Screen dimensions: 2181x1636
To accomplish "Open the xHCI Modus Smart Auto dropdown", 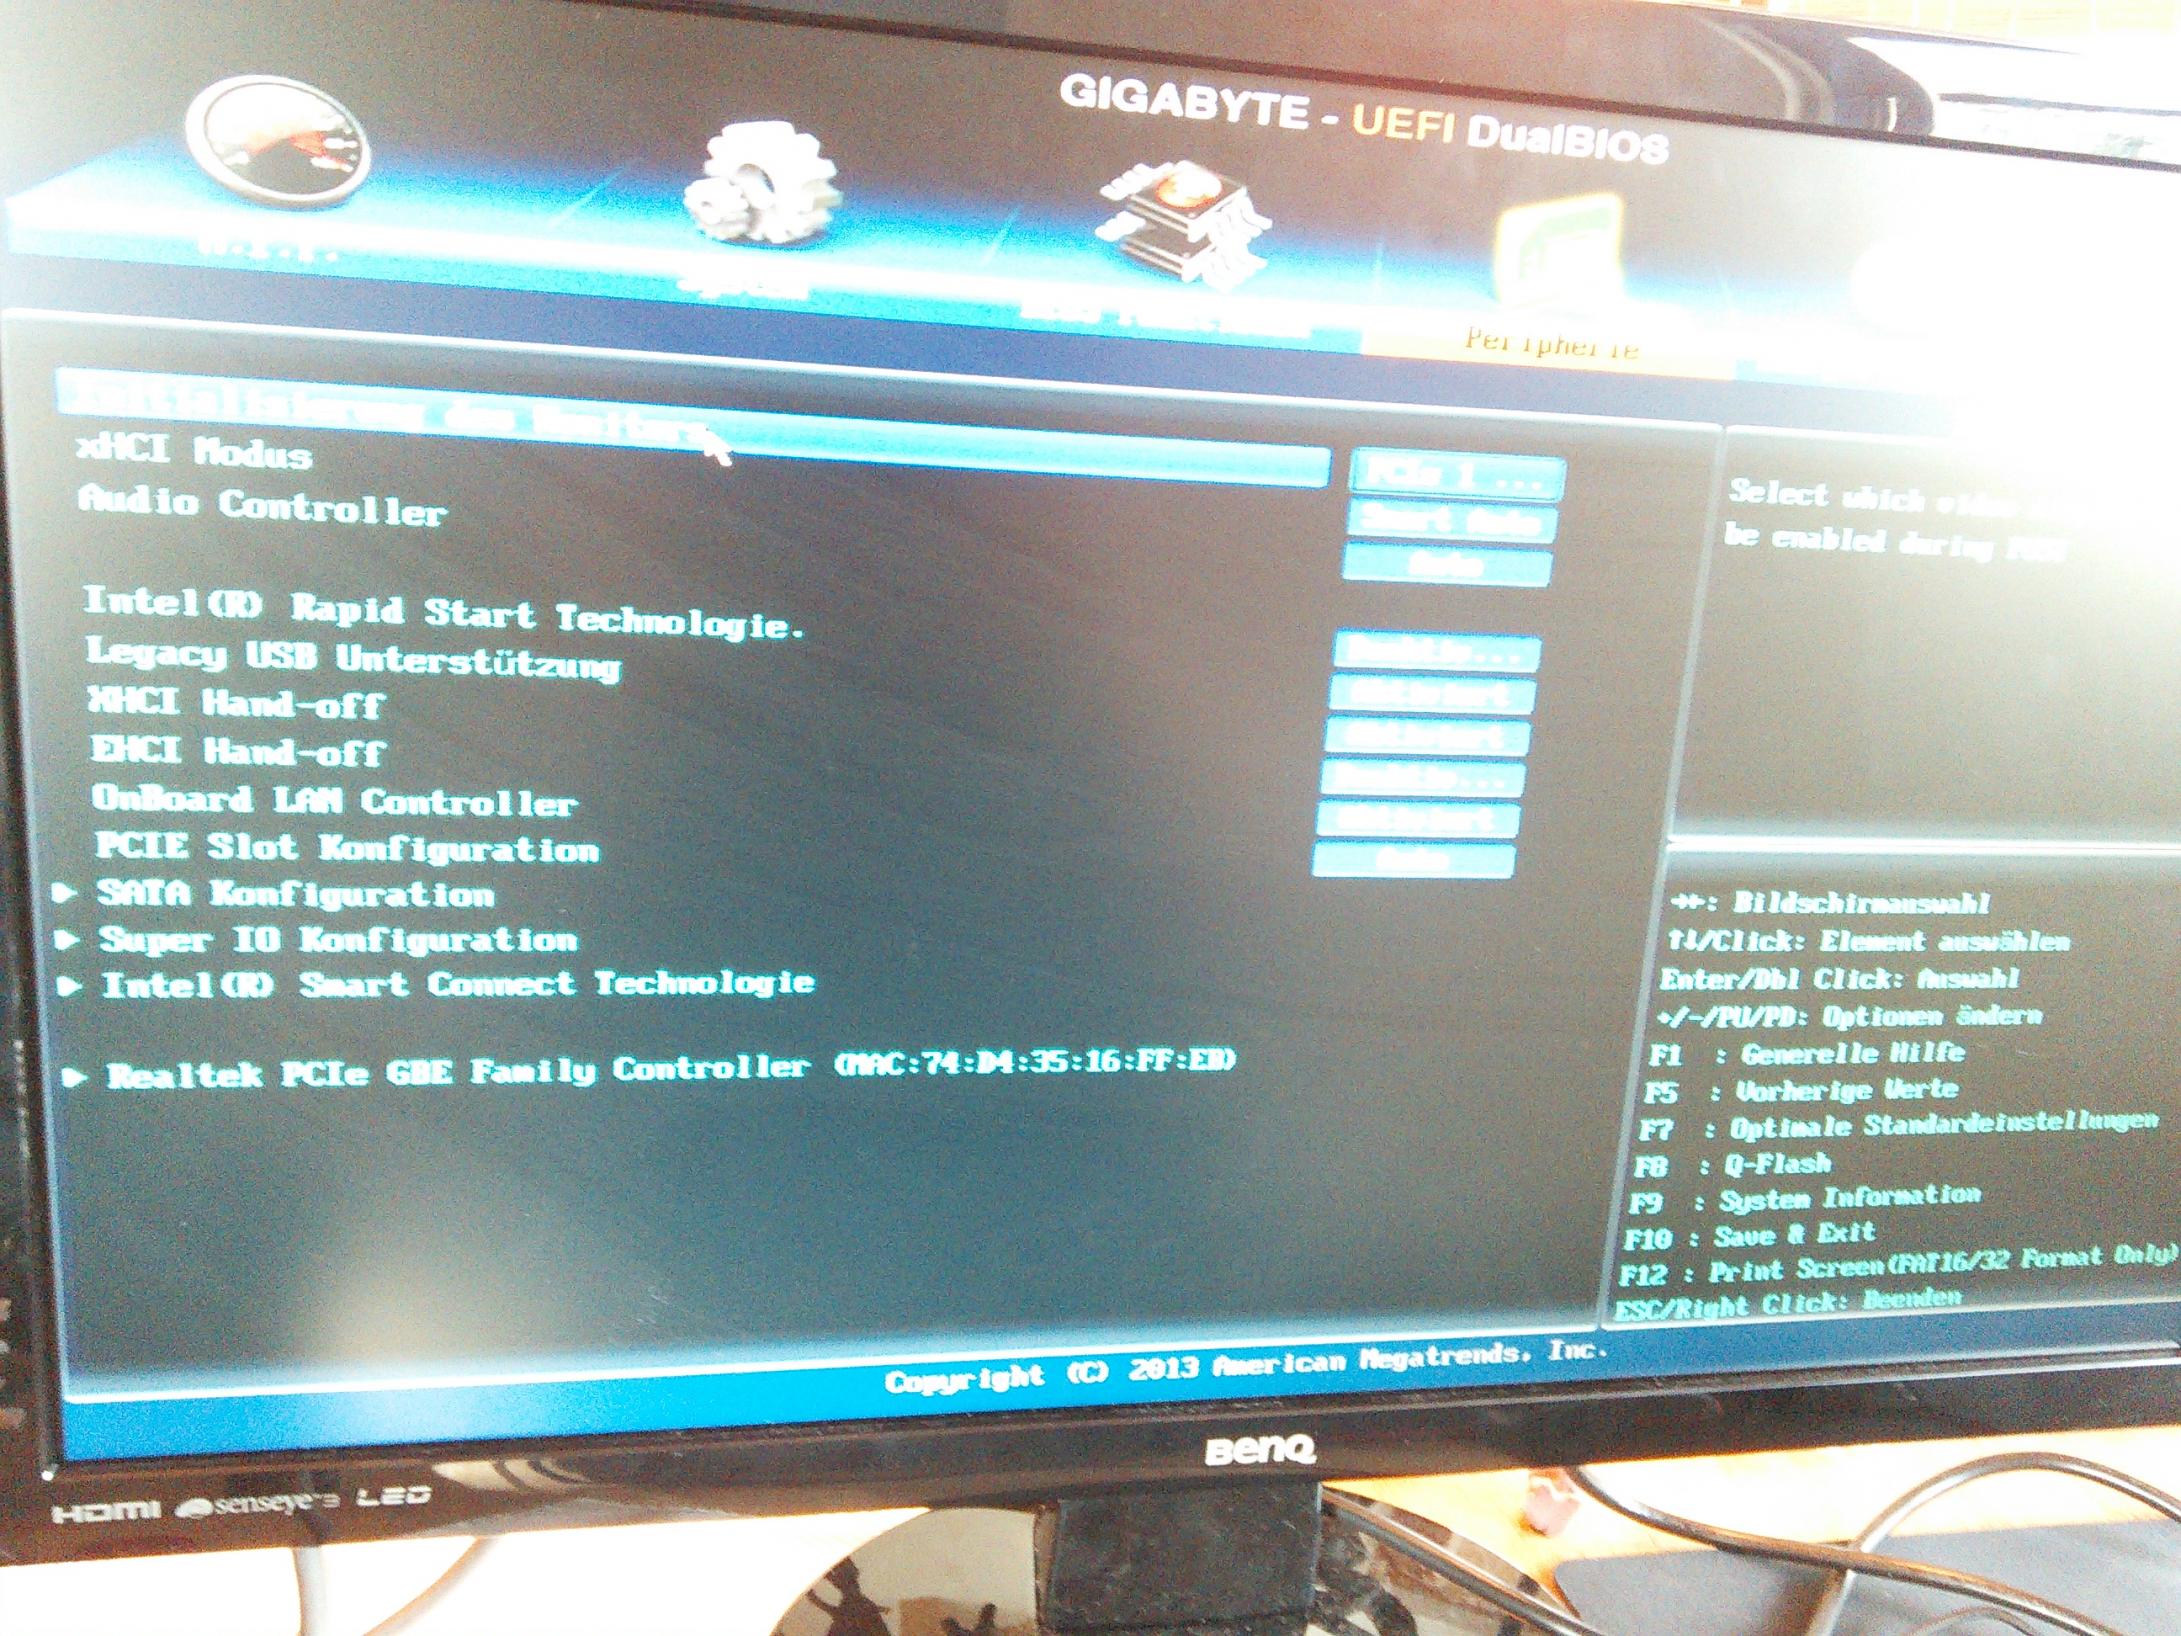I will (1452, 521).
